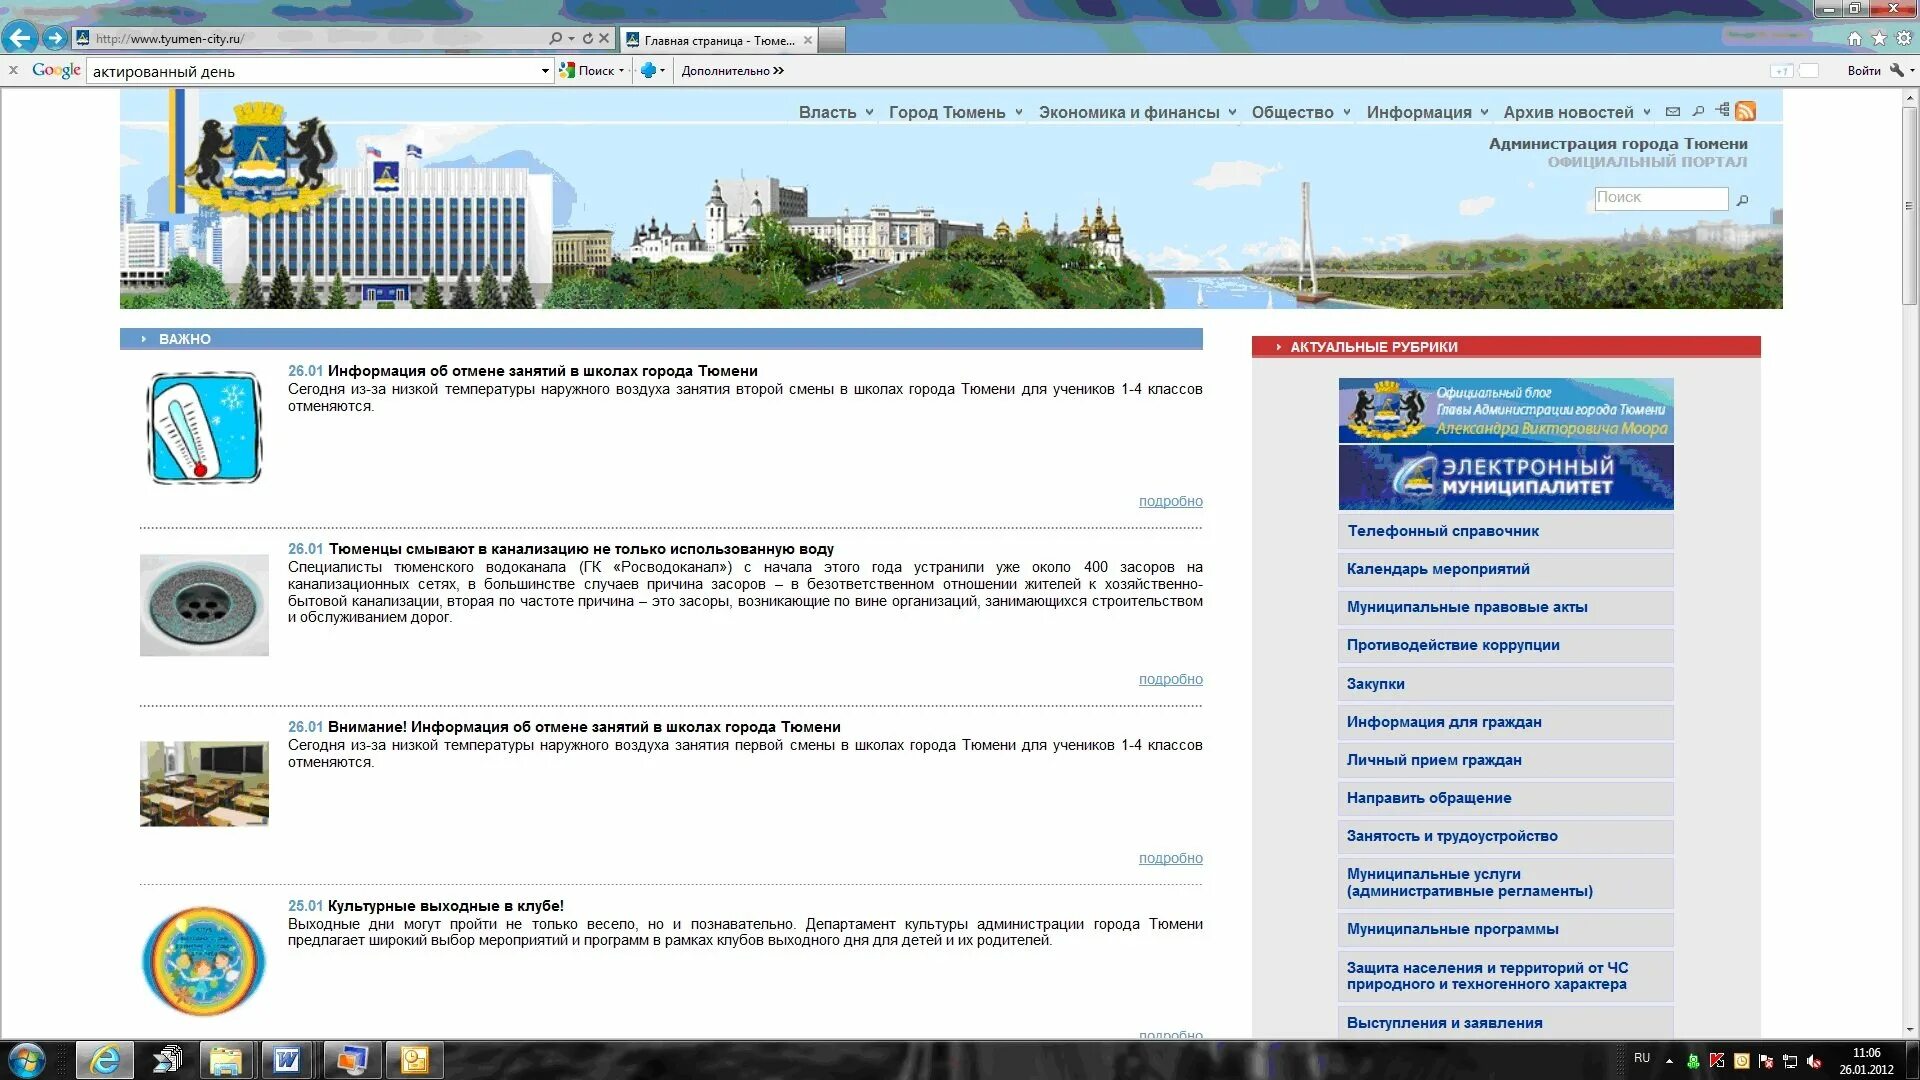Open the site map tree icon
Image resolution: width=1920 pixels, height=1080 pixels.
pyautogui.click(x=1722, y=110)
